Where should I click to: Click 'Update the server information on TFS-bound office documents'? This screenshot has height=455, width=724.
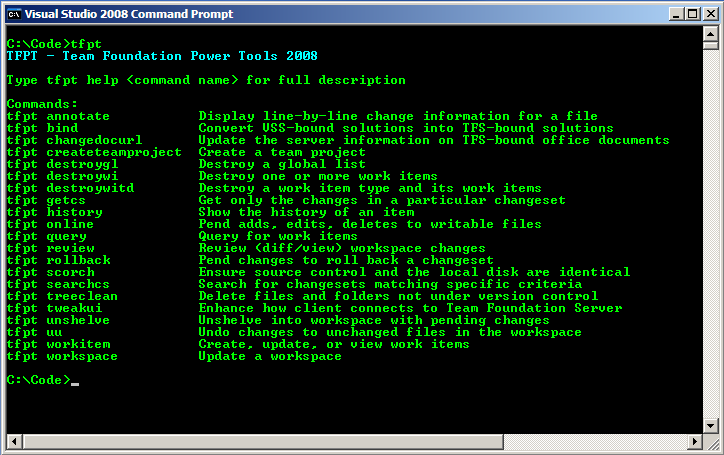[x=434, y=140]
